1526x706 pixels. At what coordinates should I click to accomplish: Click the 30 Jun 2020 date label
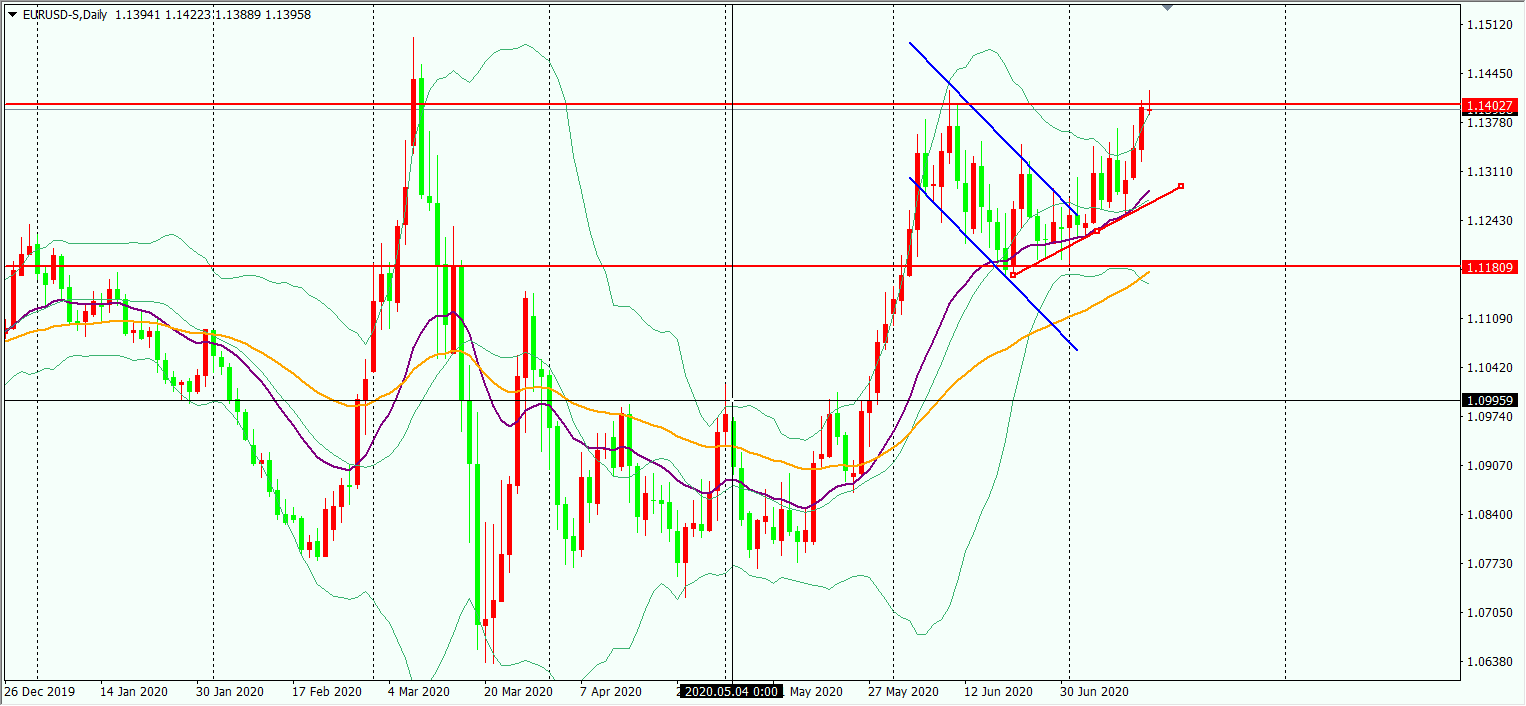tap(1094, 692)
